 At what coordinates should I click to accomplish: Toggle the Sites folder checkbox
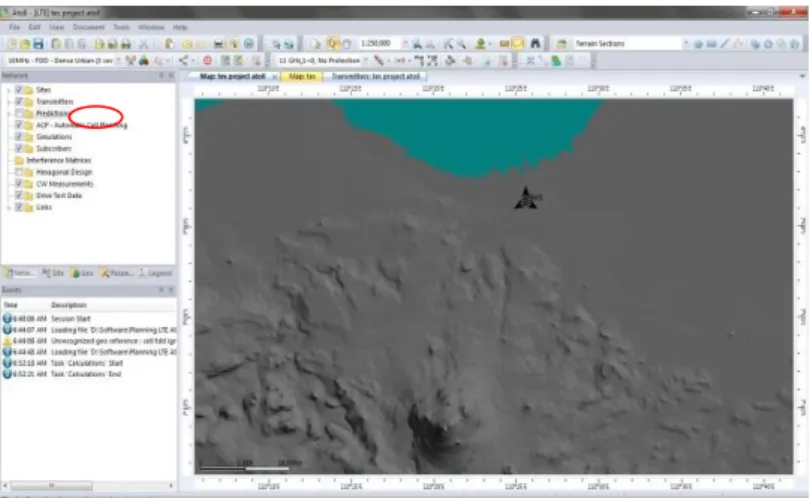point(19,90)
